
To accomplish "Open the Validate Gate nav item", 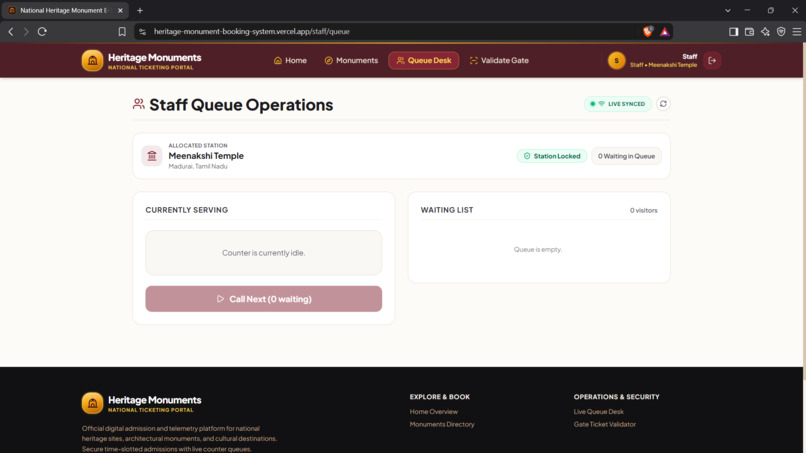I will (x=499, y=60).
